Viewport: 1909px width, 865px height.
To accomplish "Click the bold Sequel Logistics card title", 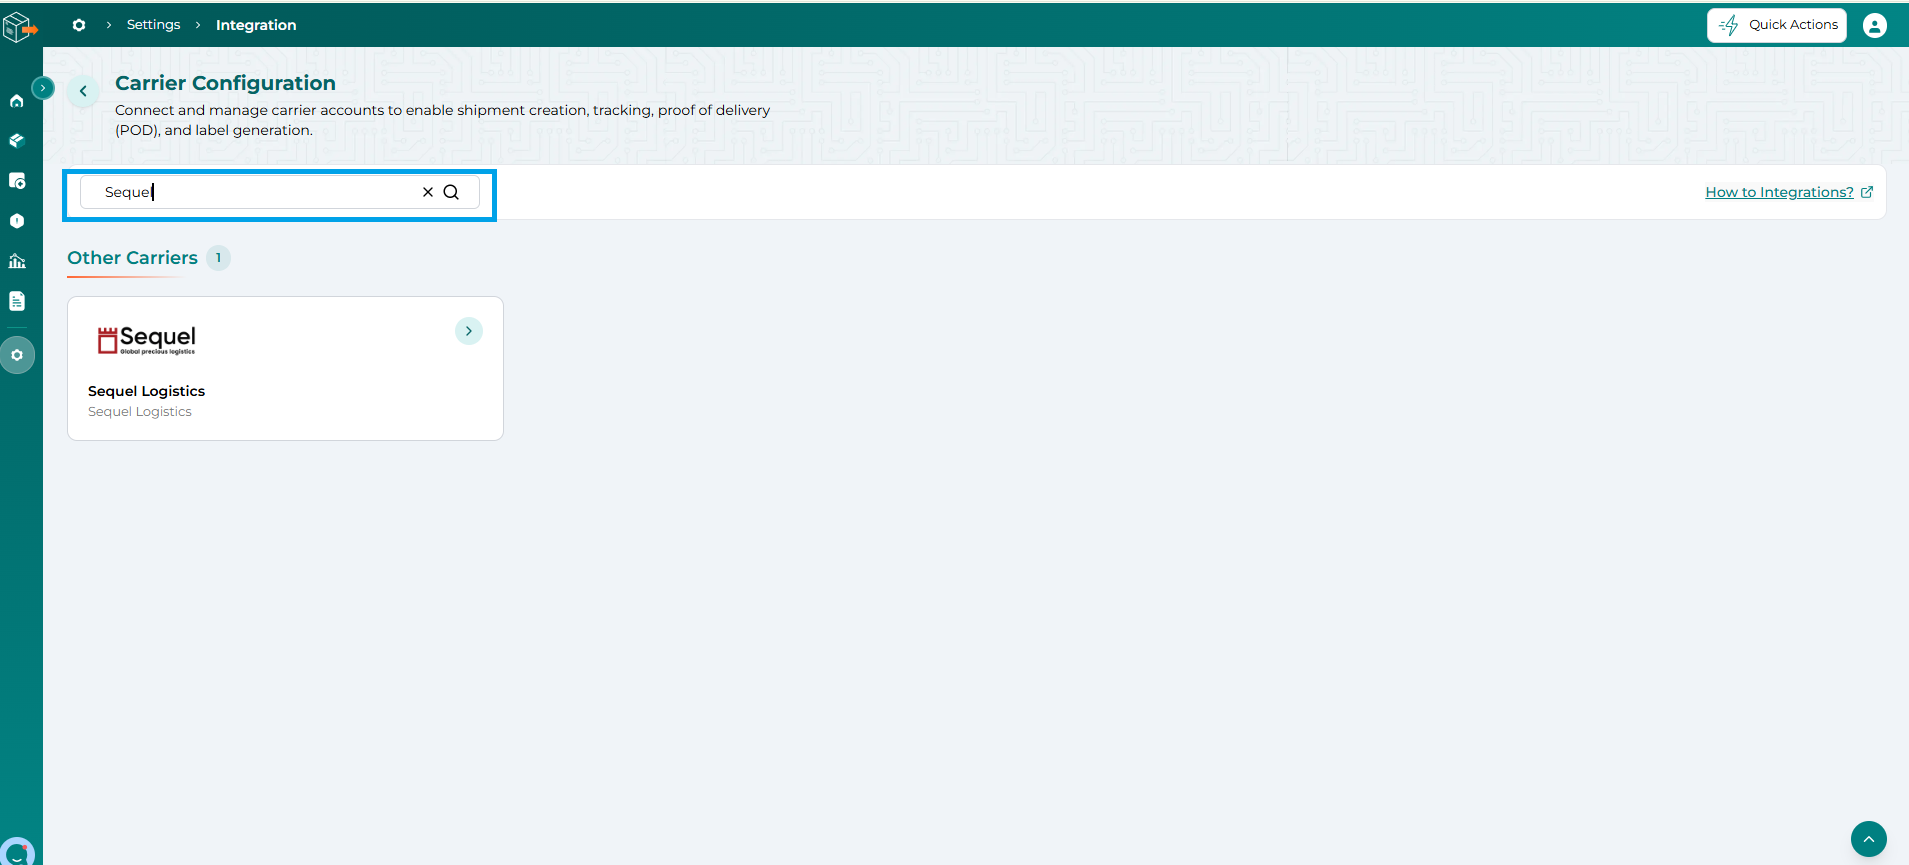I will (x=146, y=391).
